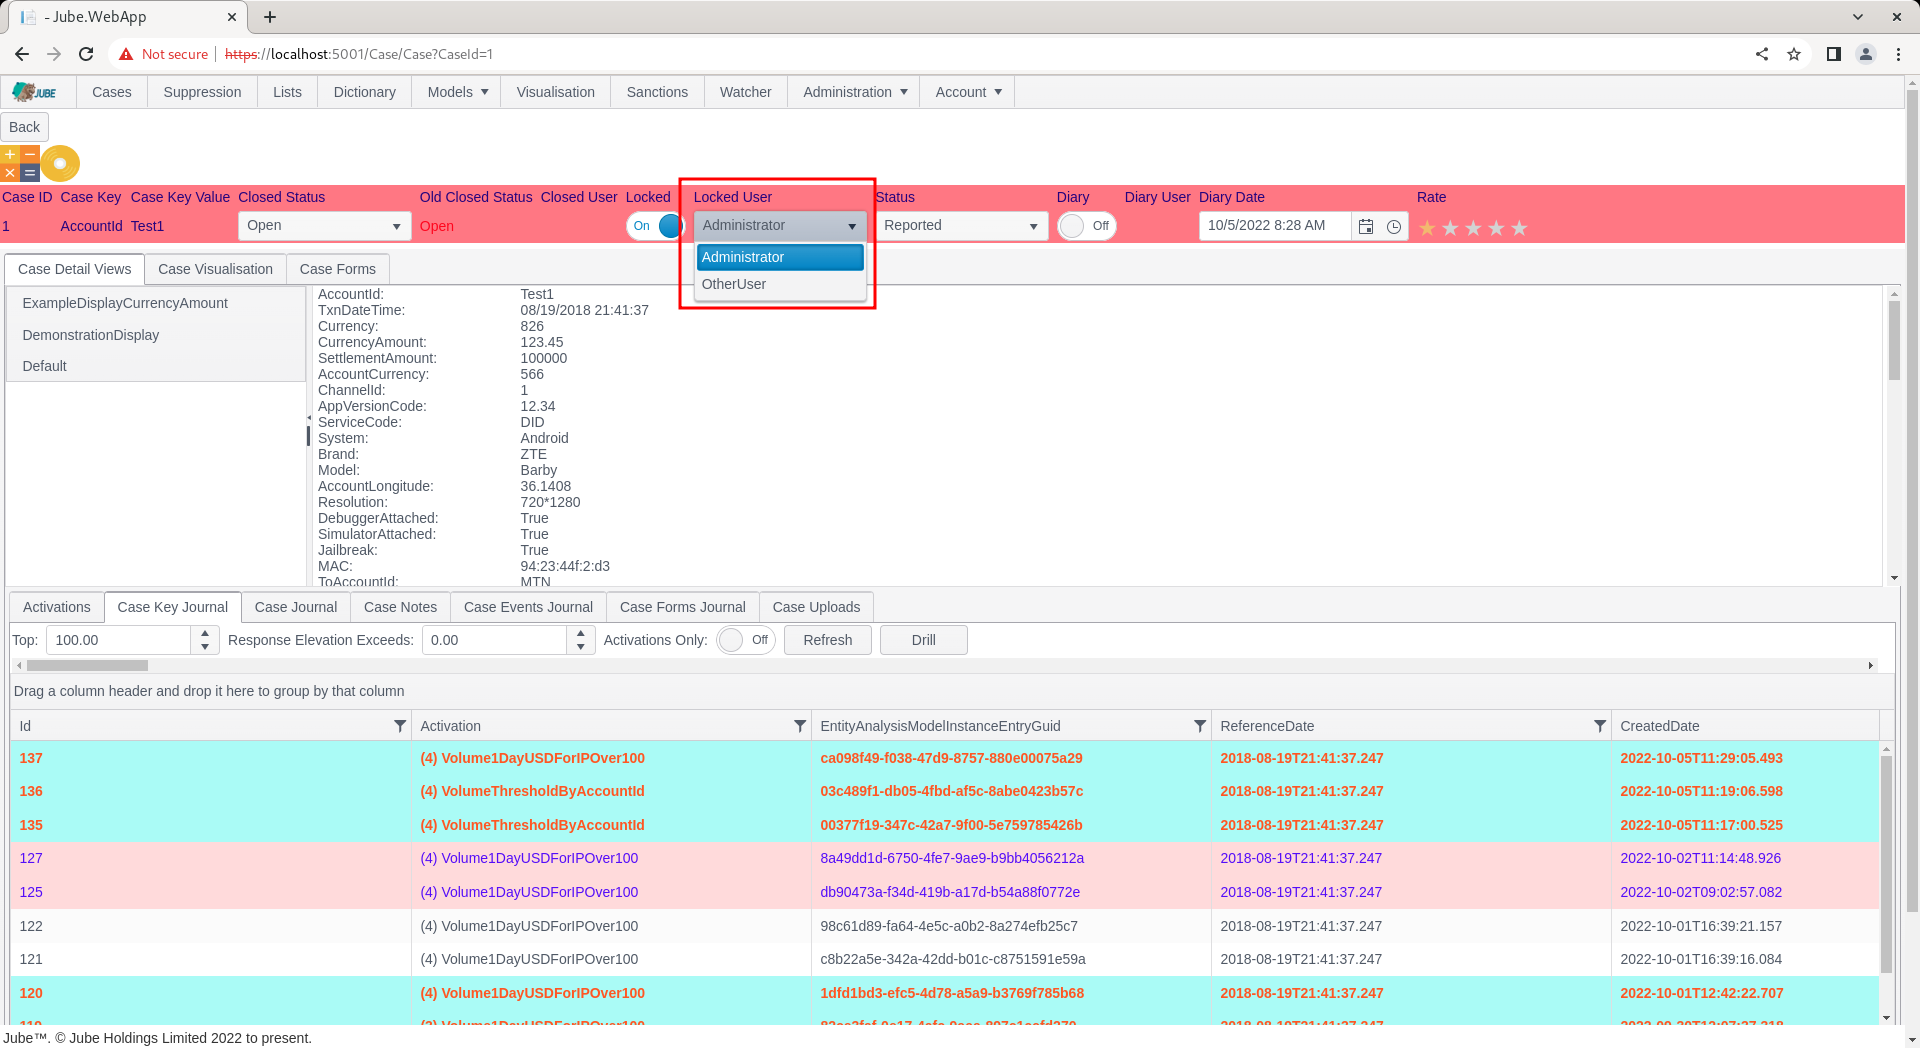Open the Status dropdown showing Reported
The image size is (1920, 1048).
tap(962, 226)
